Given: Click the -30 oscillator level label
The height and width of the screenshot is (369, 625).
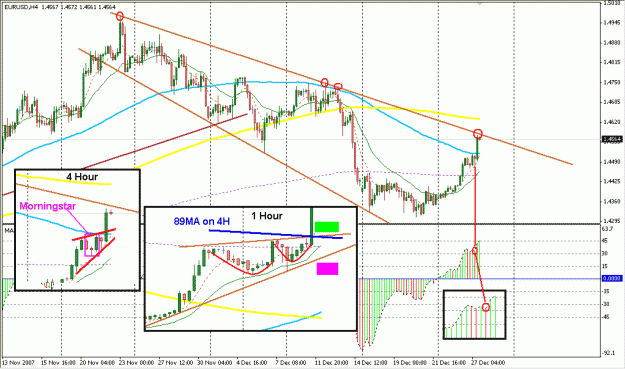Looking at the screenshot, I should (x=605, y=304).
